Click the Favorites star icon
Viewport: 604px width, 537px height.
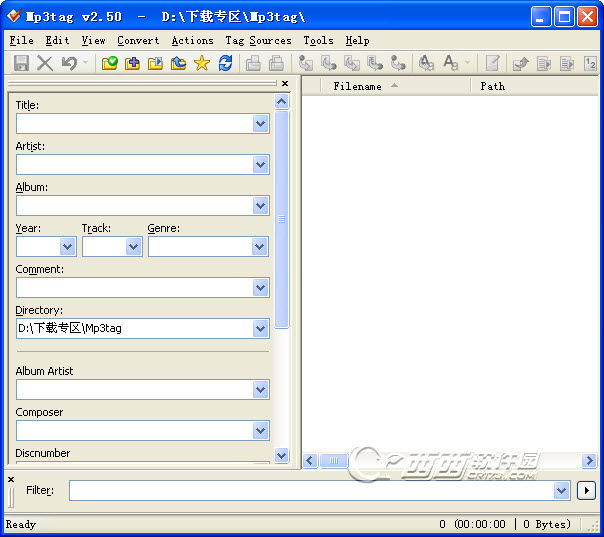pos(202,63)
